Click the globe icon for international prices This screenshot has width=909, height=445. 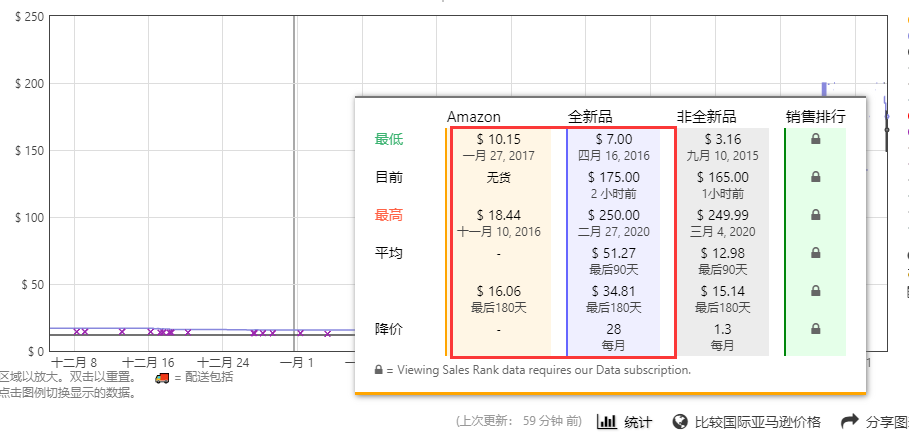pyautogui.click(x=680, y=422)
